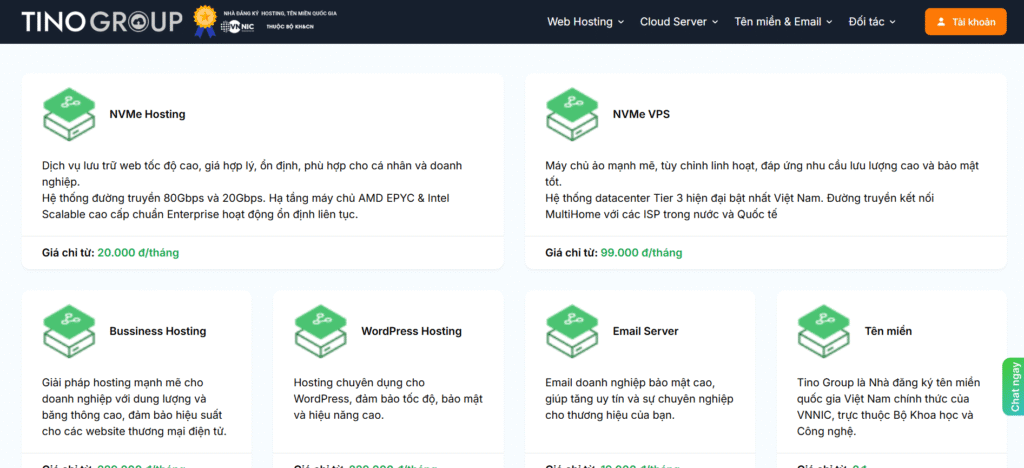Image resolution: width=1024 pixels, height=468 pixels.
Task: Open the Chat ngay side tab
Action: point(1014,386)
